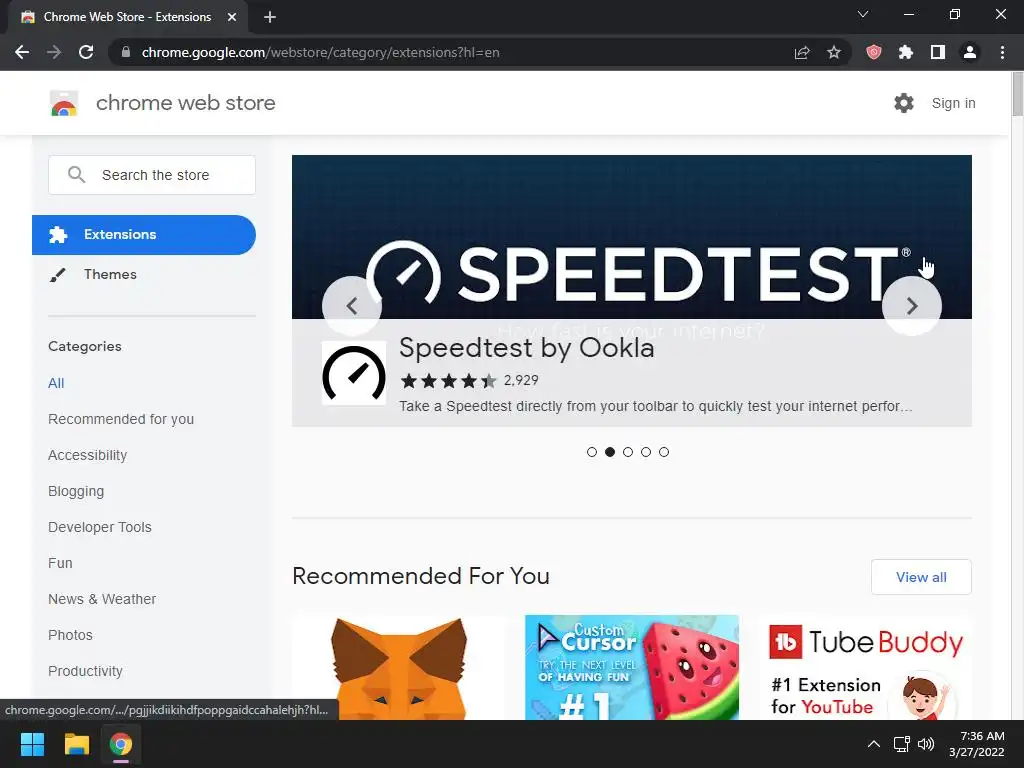The image size is (1024, 768).
Task: Click the browser forward arrow
Action: pyautogui.click(x=54, y=52)
